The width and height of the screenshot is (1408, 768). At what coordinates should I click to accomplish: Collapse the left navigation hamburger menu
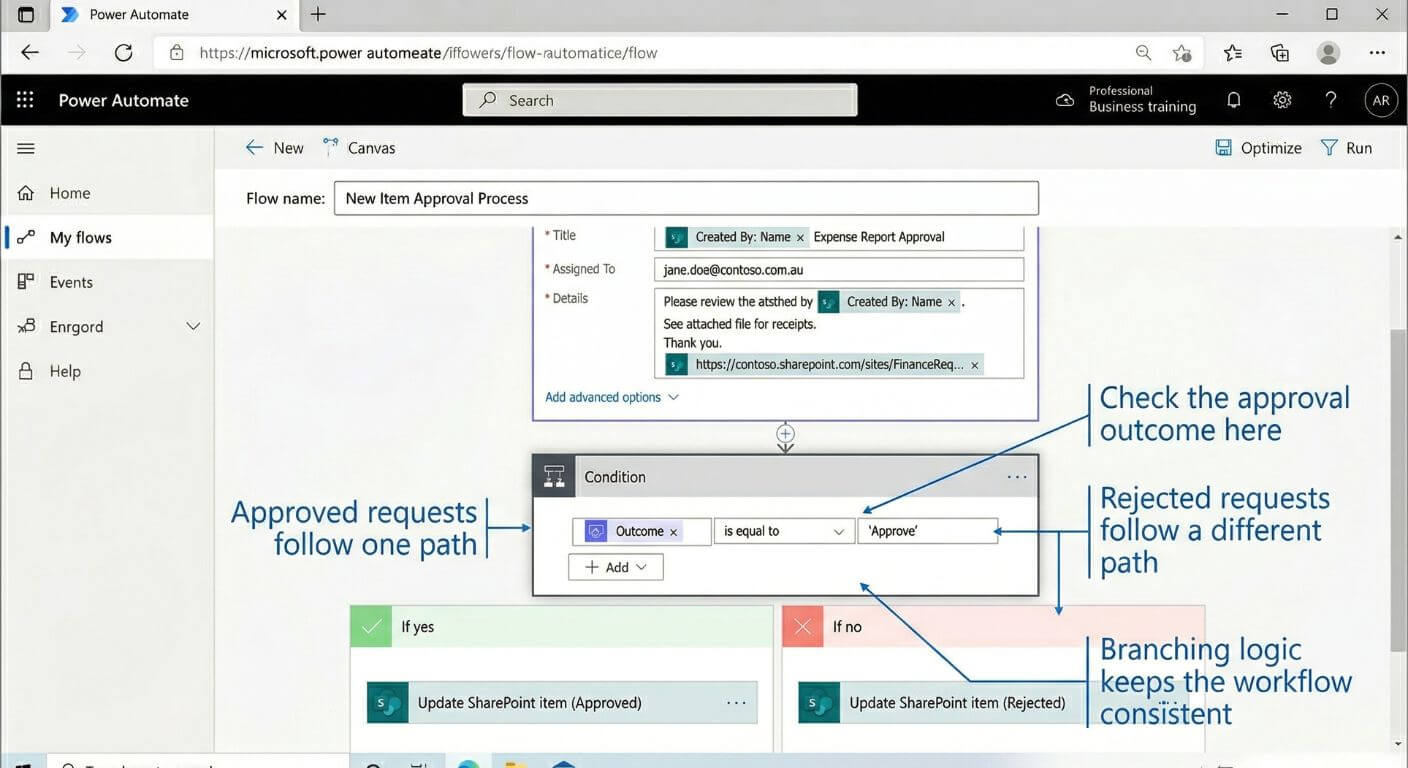coord(26,148)
